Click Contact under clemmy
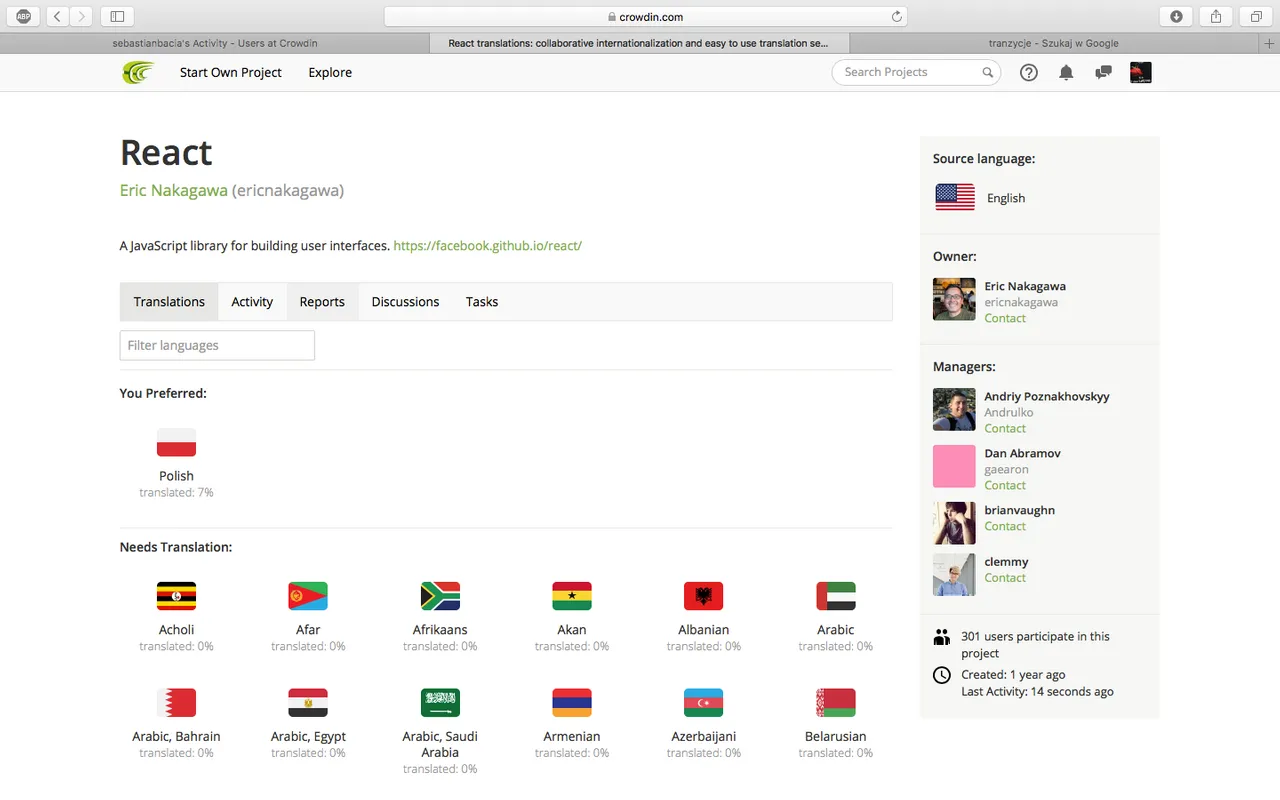The image size is (1280, 800). [1005, 578]
